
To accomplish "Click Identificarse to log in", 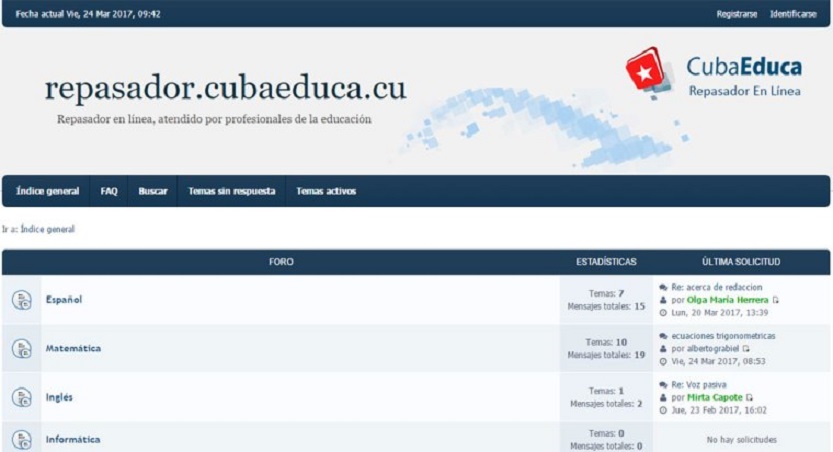I will click(793, 14).
